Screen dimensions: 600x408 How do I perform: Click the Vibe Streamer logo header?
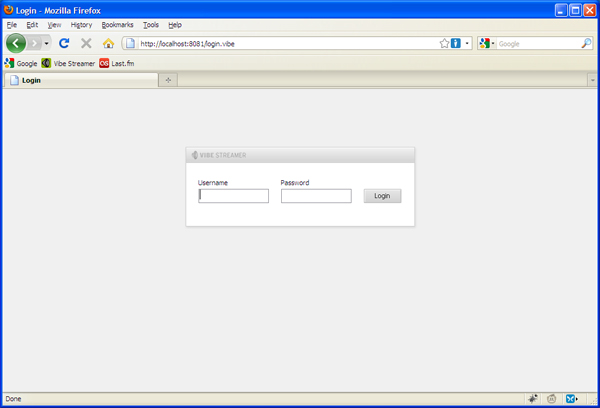(219, 155)
